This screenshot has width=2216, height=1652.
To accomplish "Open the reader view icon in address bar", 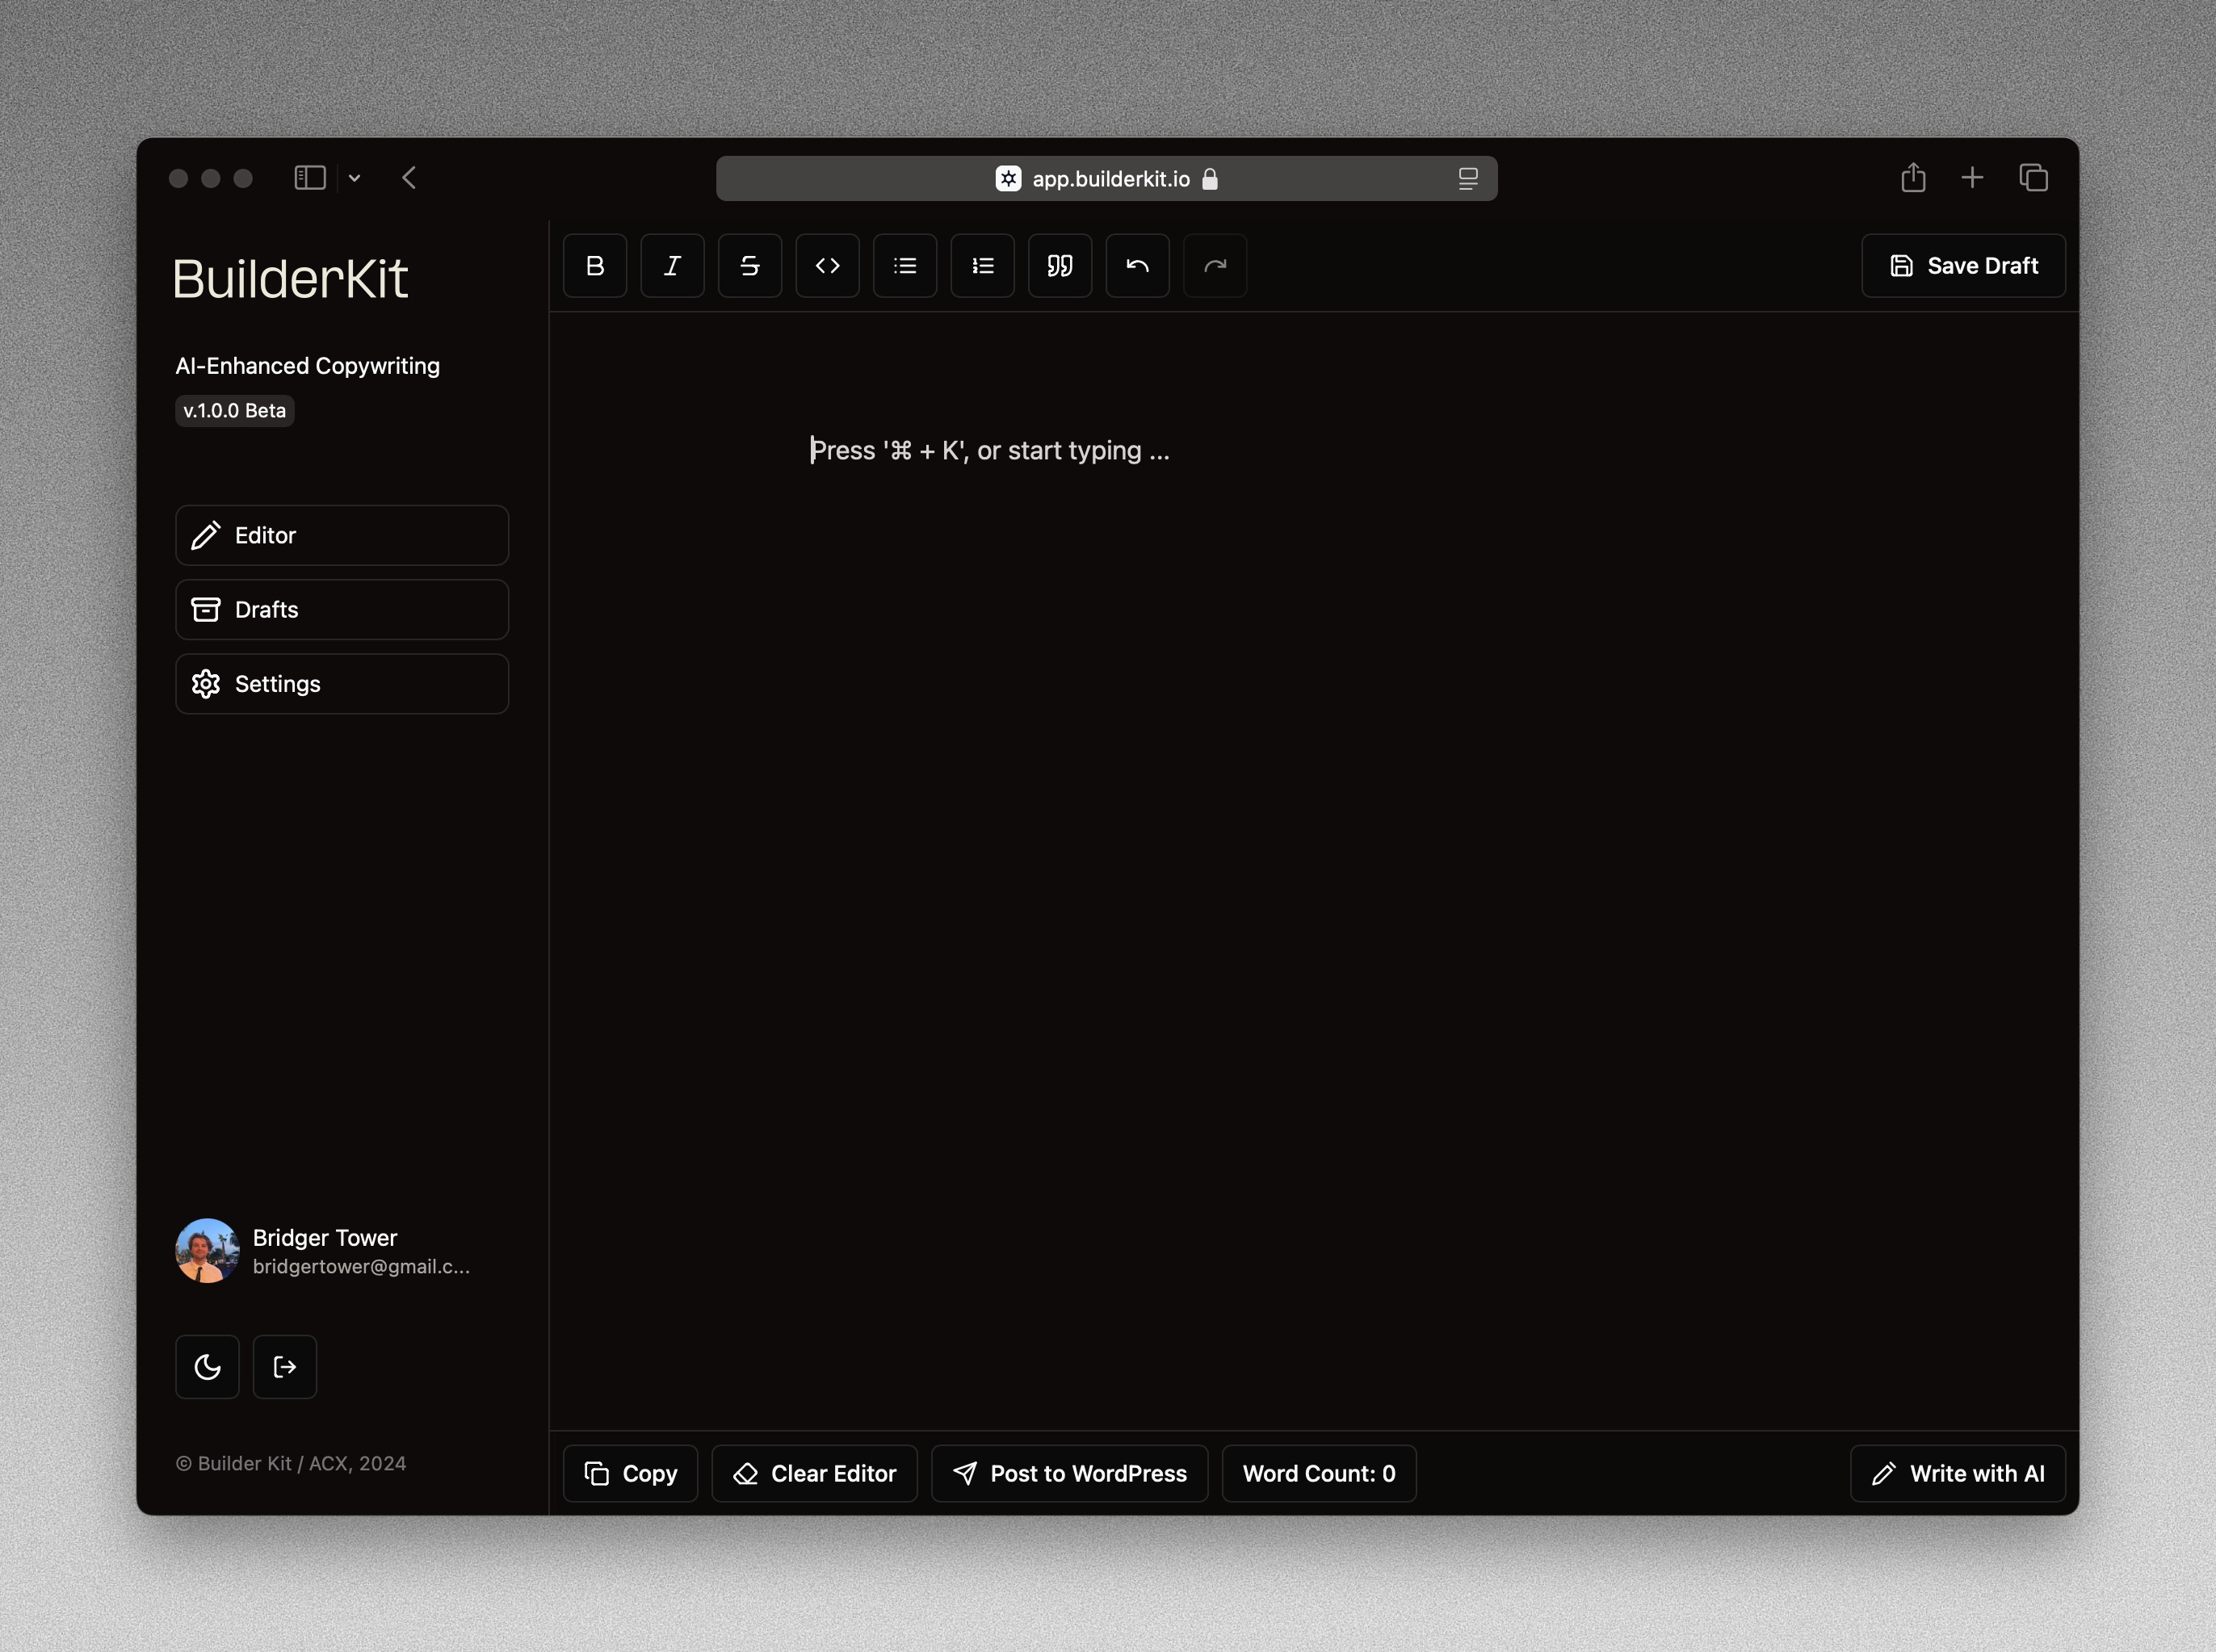I will [x=1467, y=179].
